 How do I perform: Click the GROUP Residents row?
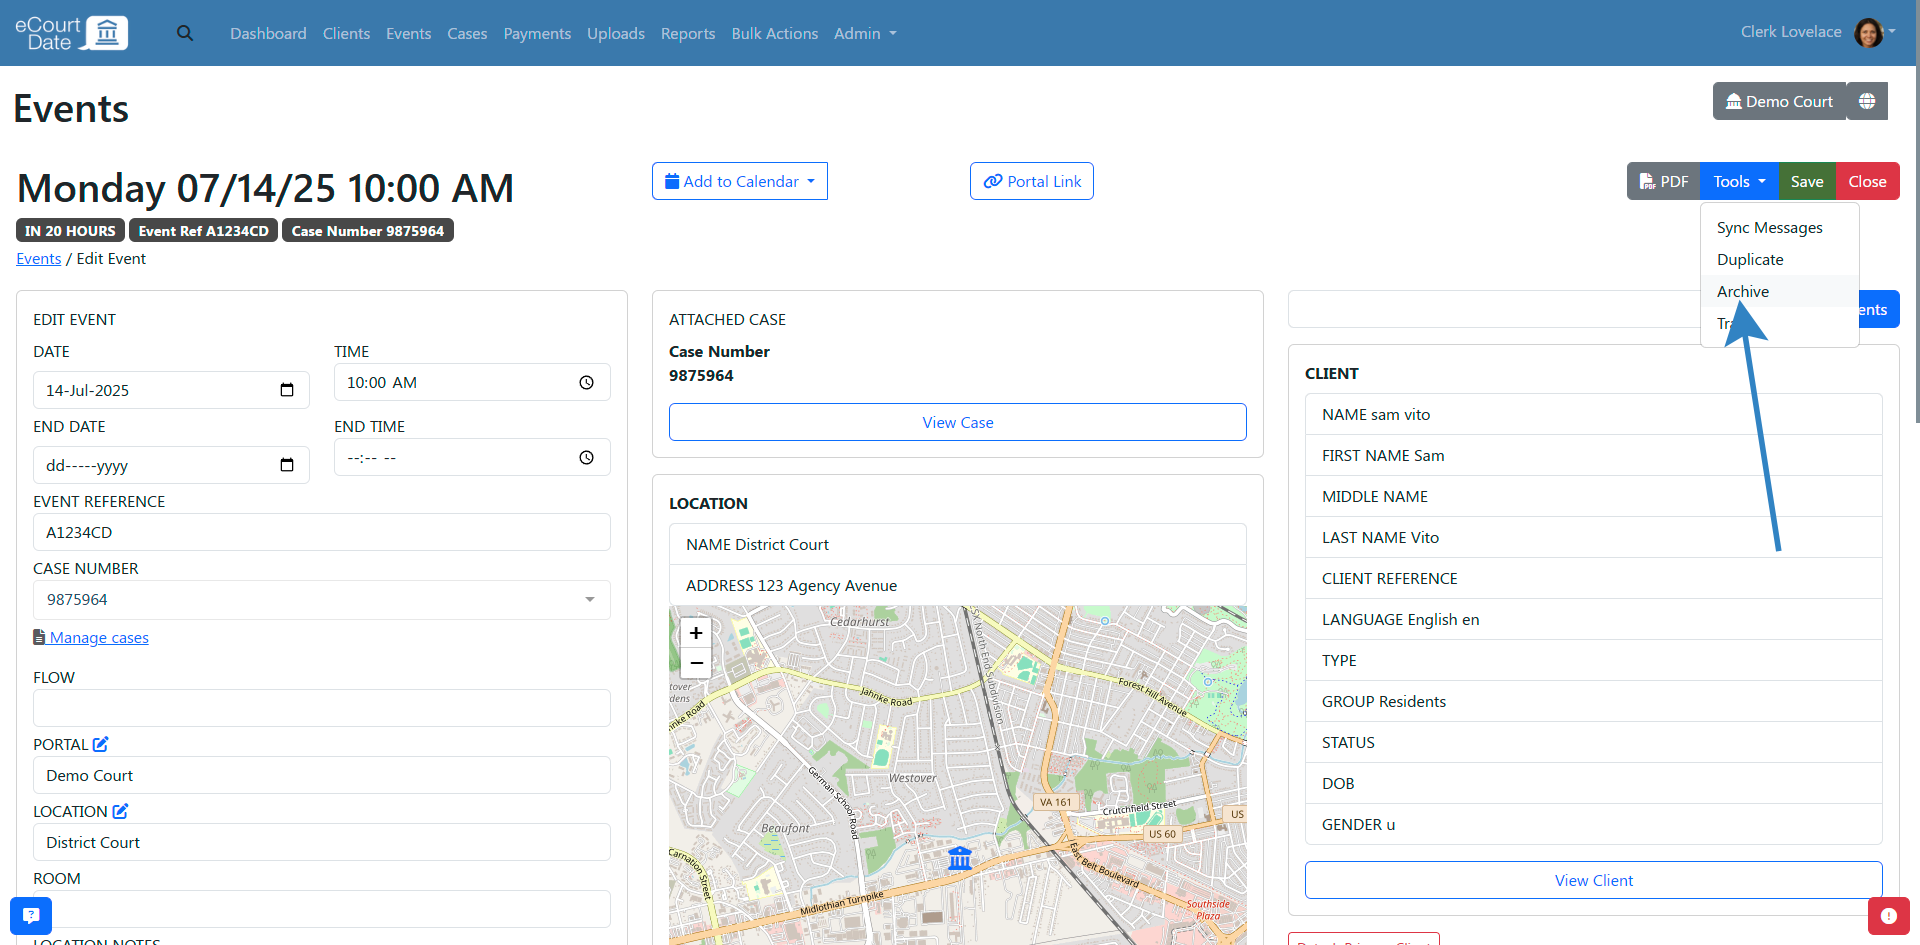click(1594, 701)
